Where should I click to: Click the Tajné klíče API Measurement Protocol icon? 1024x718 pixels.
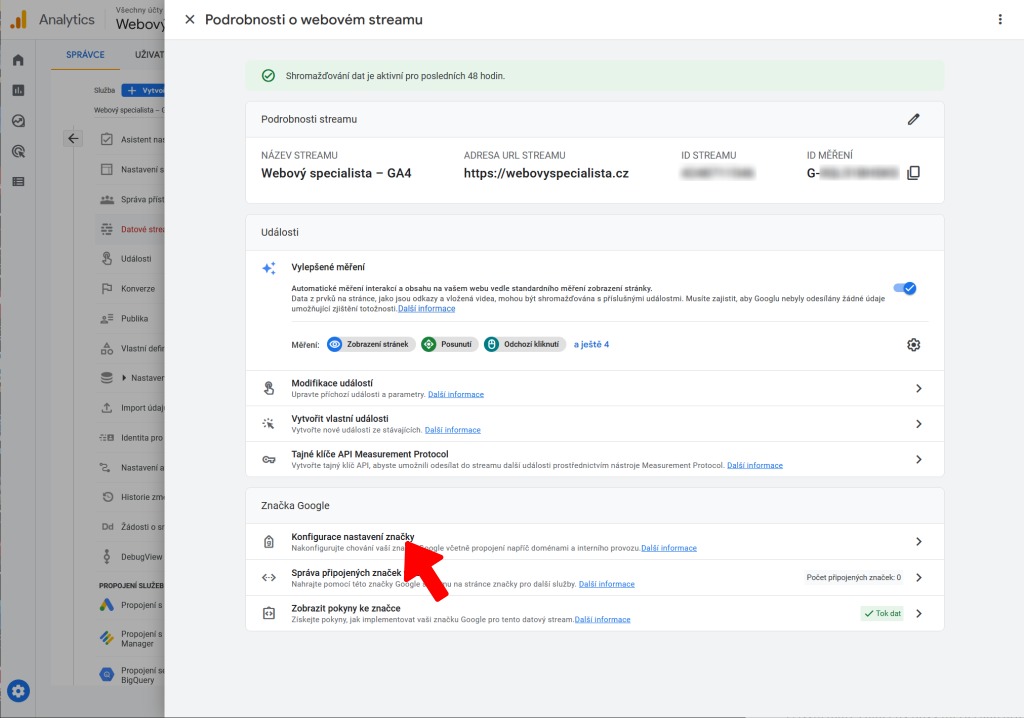coord(269,459)
